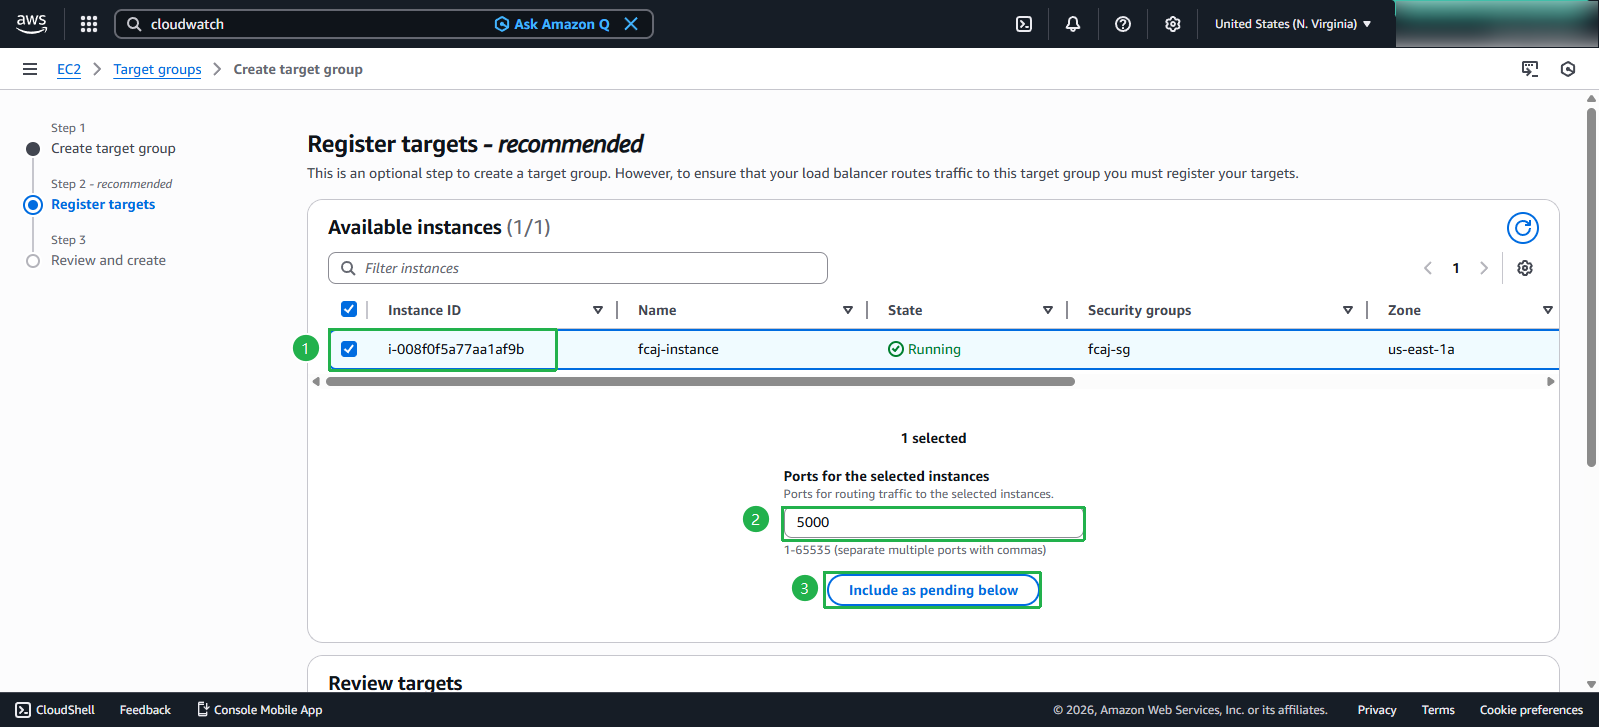Viewport: 1599px width, 727px height.
Task: Open Cookie preferences
Action: tap(1531, 710)
